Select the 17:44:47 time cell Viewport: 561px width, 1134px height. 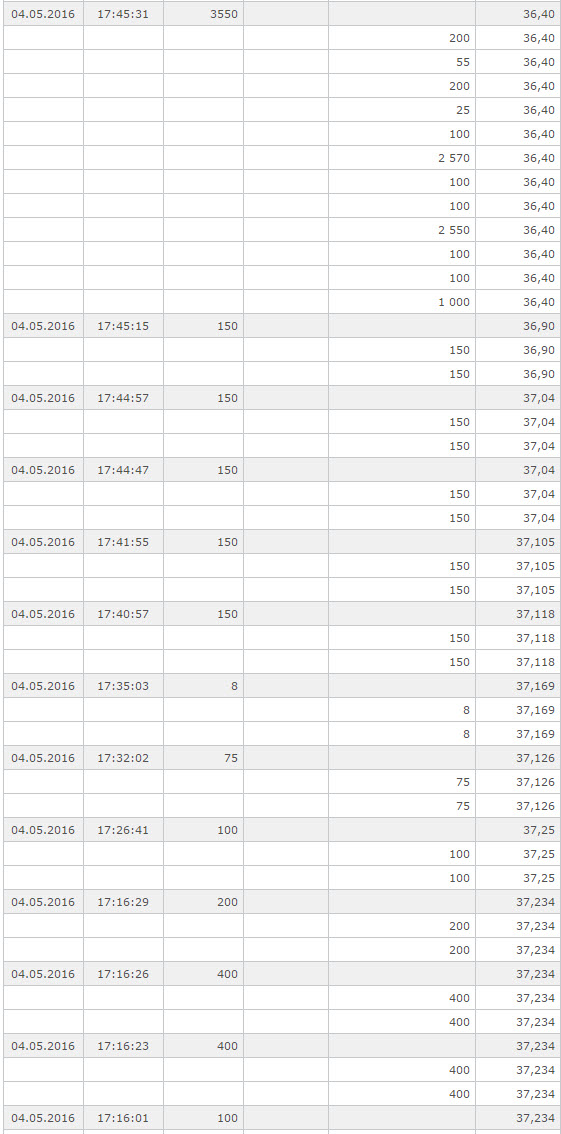click(123, 469)
